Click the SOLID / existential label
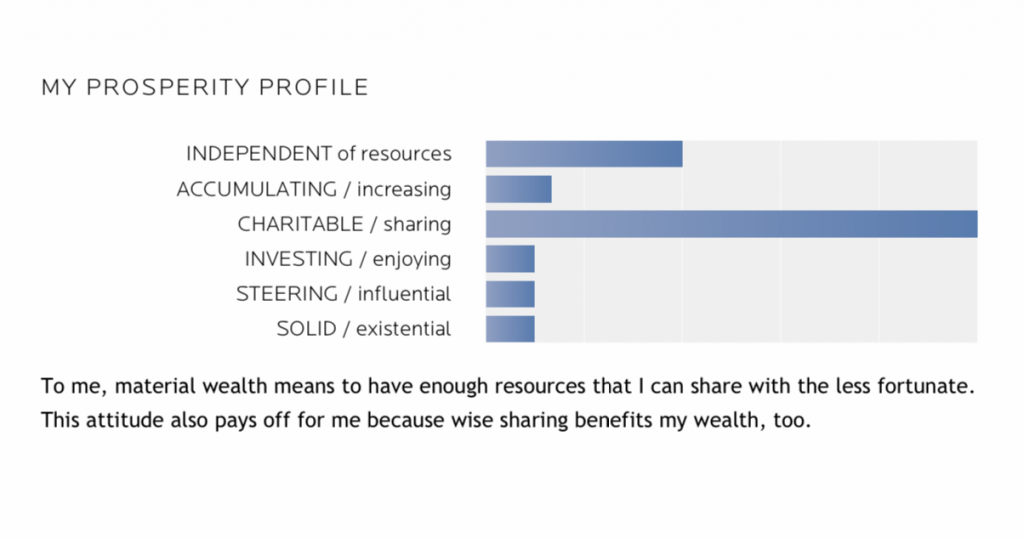The width and height of the screenshot is (1024, 538). pyautogui.click(x=363, y=329)
